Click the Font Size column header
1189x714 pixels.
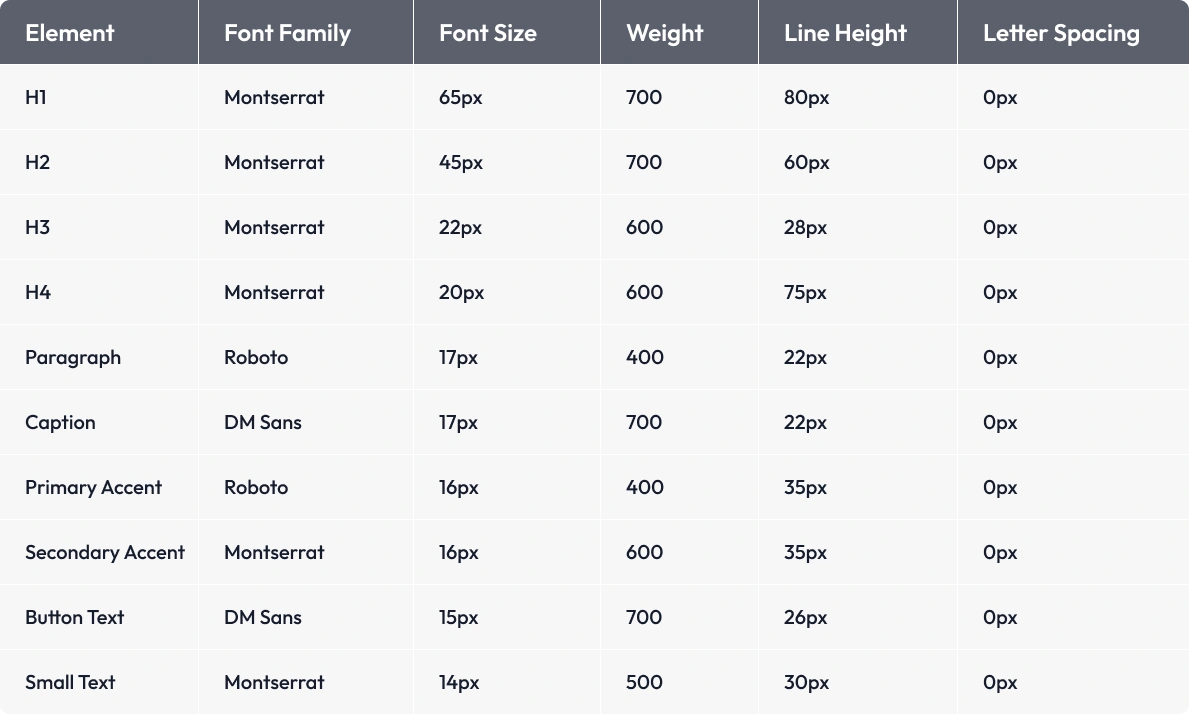pos(487,33)
